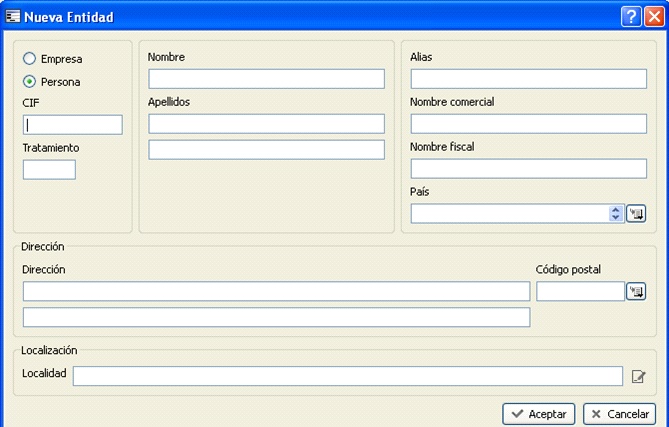Click the edit icon beside Localidad
Screen dimensions: 669x427
(x=639, y=376)
